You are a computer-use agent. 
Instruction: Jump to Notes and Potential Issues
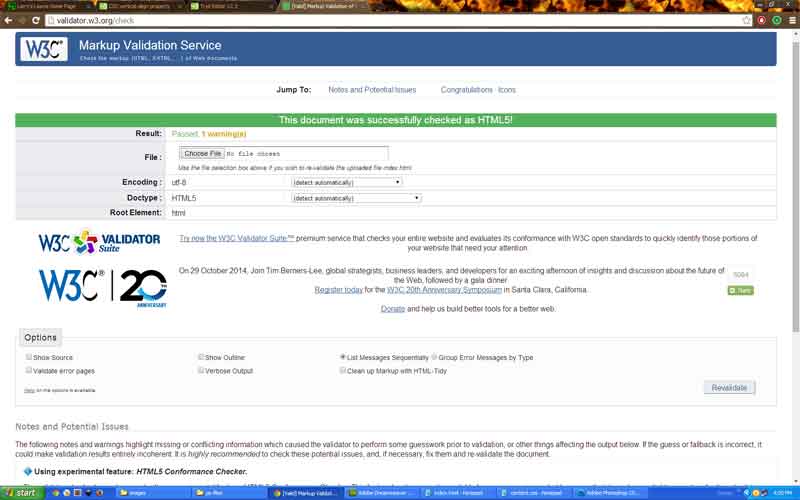[x=372, y=90]
